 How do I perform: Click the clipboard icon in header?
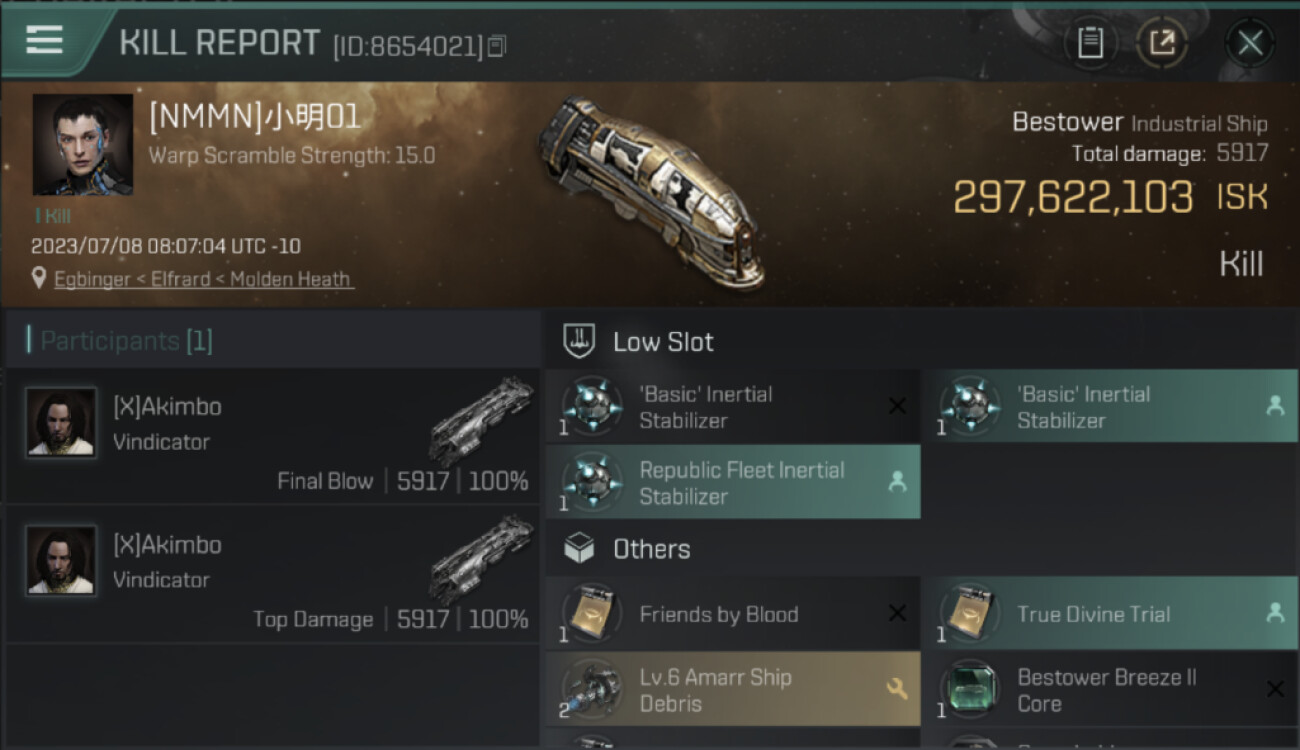[1090, 42]
